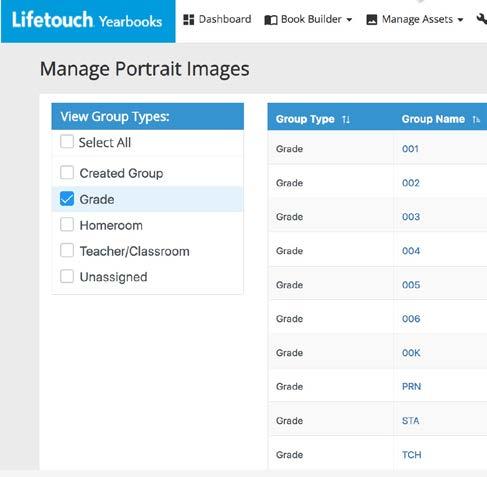This screenshot has width=487, height=477.
Task: Sort by Group Name column arrows
Action: pos(476,119)
